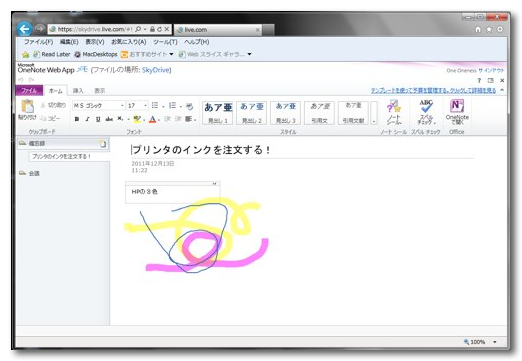
Task: Open the お気に入り(A) browser menu
Action: [129, 42]
